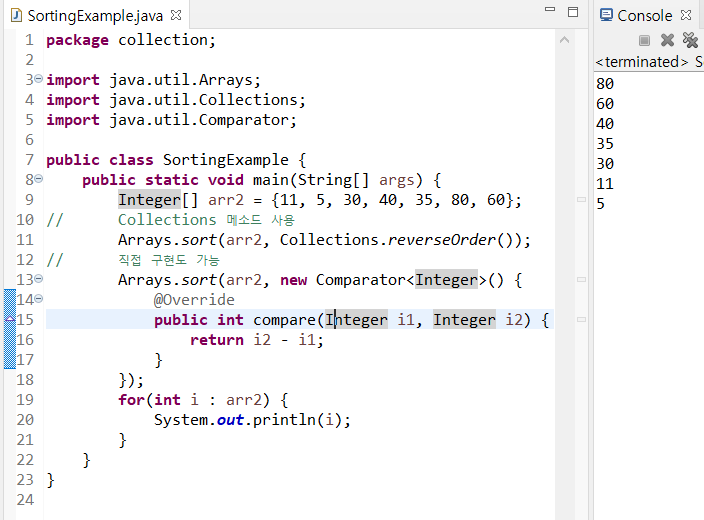Click overview ruler marker beside line 13
Image resolution: width=704 pixels, height=520 pixels.
[x=581, y=279]
